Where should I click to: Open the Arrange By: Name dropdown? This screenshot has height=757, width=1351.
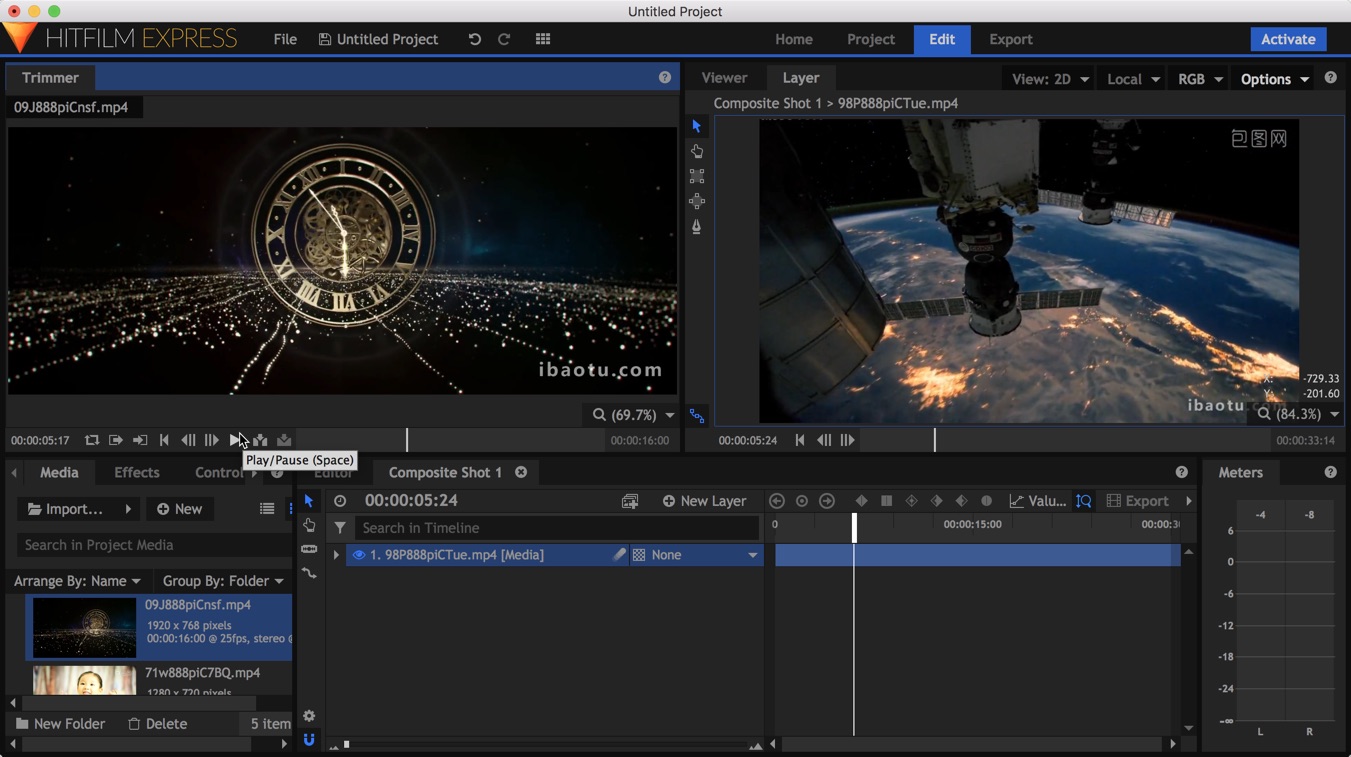coord(77,581)
